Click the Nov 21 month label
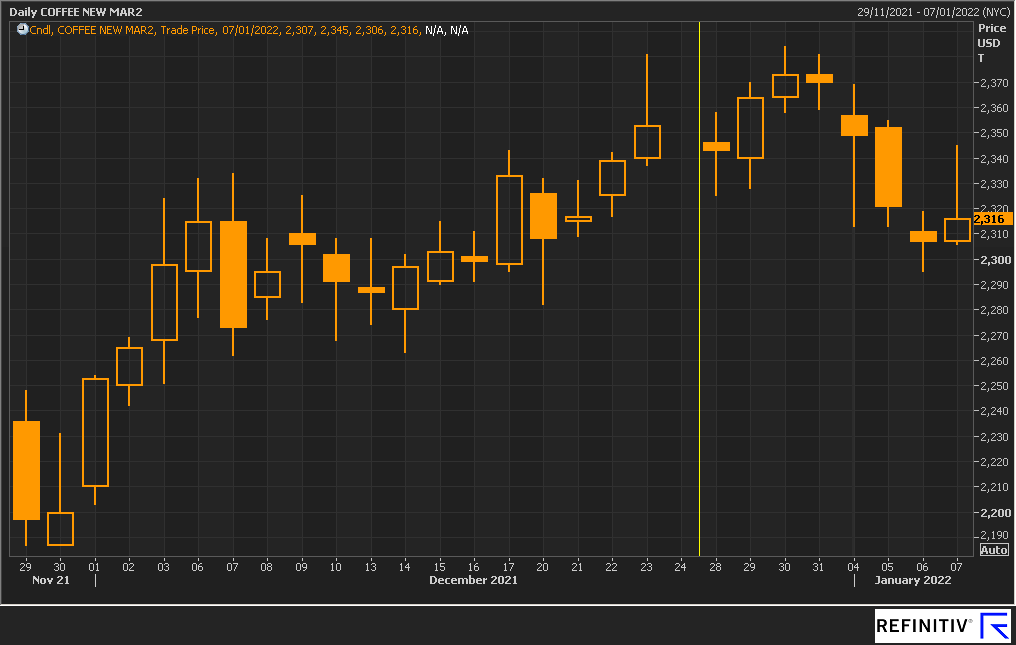The image size is (1016, 645). click(x=51, y=580)
